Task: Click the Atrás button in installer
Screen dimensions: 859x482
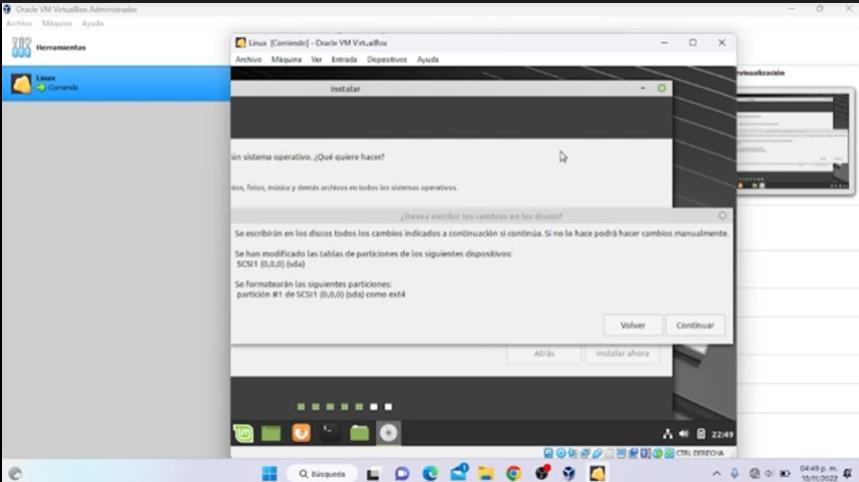Action: point(544,353)
